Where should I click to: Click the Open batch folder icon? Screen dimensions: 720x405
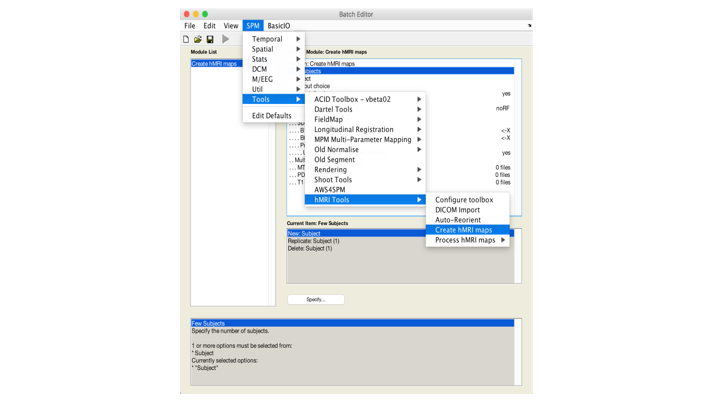pos(198,40)
